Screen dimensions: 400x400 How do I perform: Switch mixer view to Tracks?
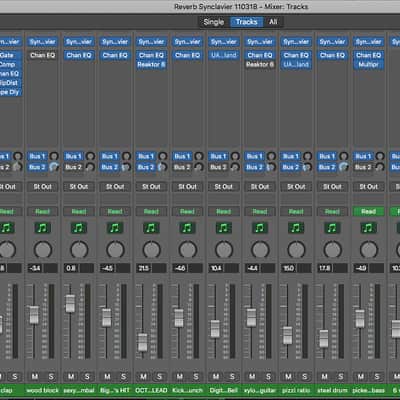coord(247,22)
